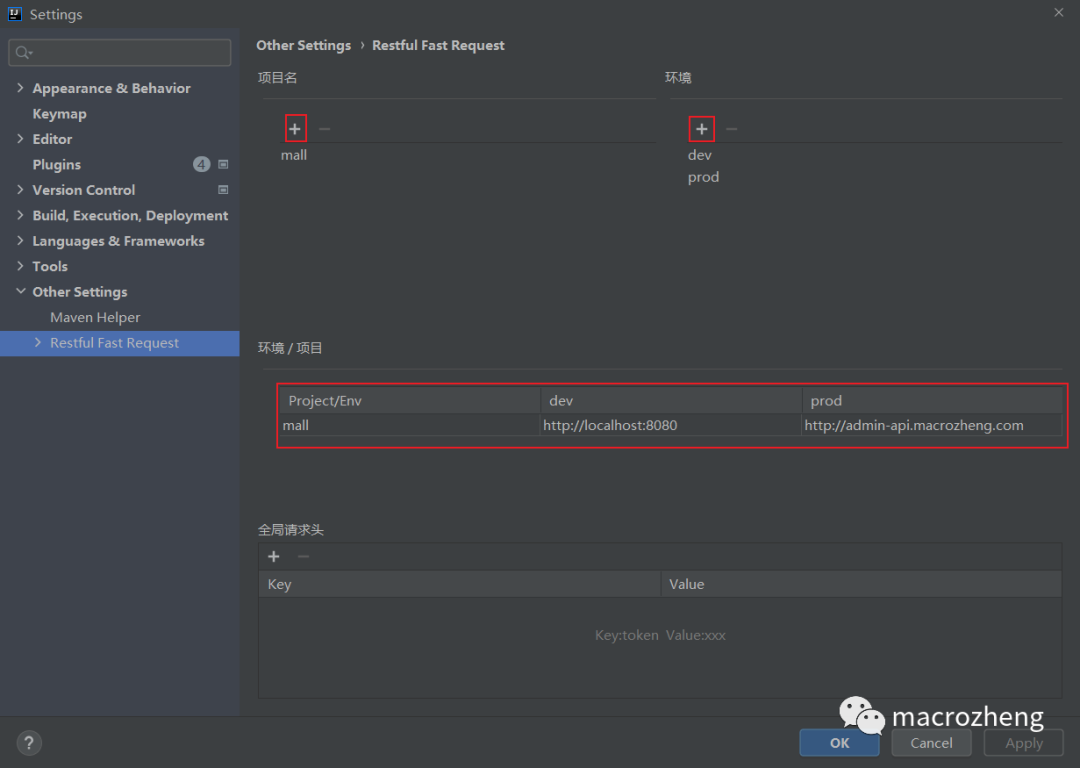1080x768 pixels.
Task: Expand Appearance & Behavior section
Action: coord(20,87)
